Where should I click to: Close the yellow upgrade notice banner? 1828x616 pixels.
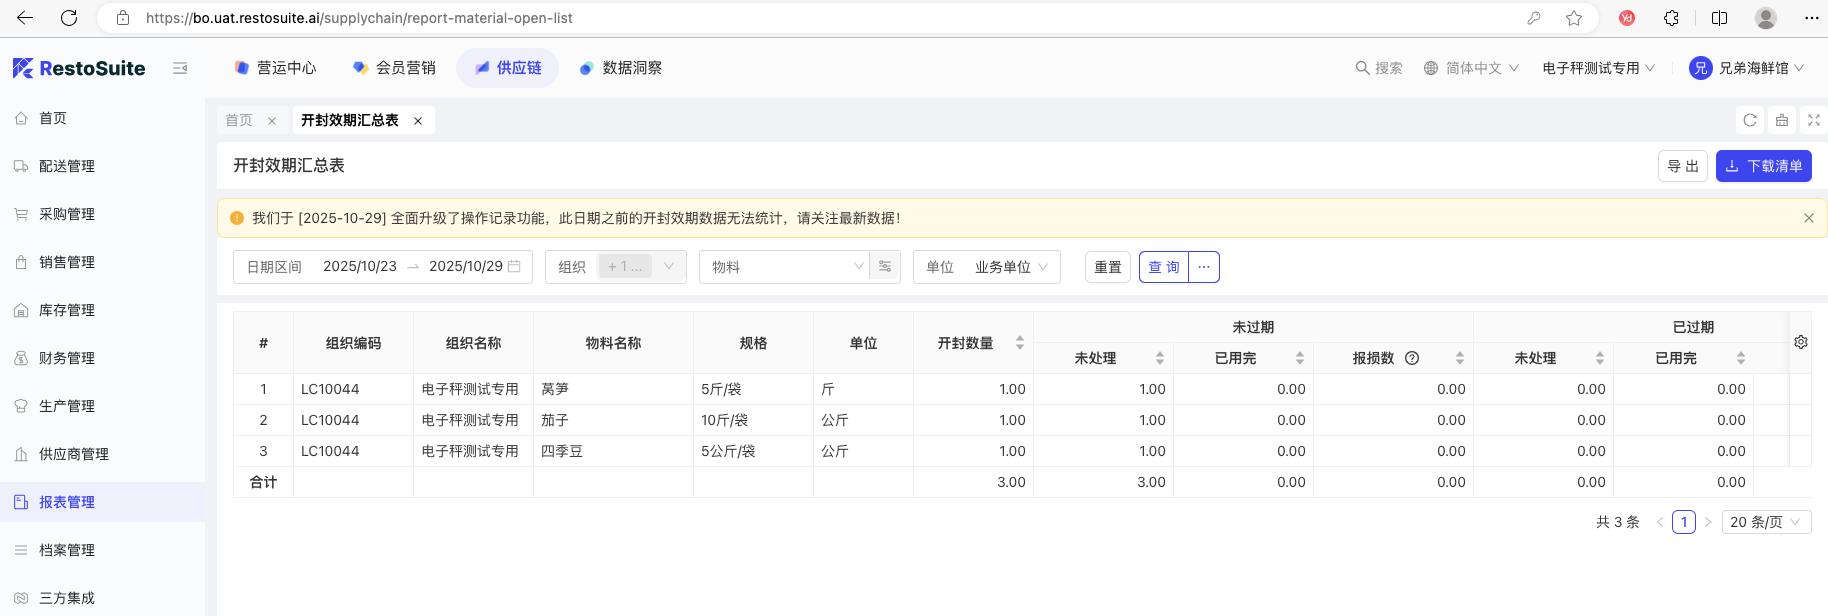click(1808, 218)
